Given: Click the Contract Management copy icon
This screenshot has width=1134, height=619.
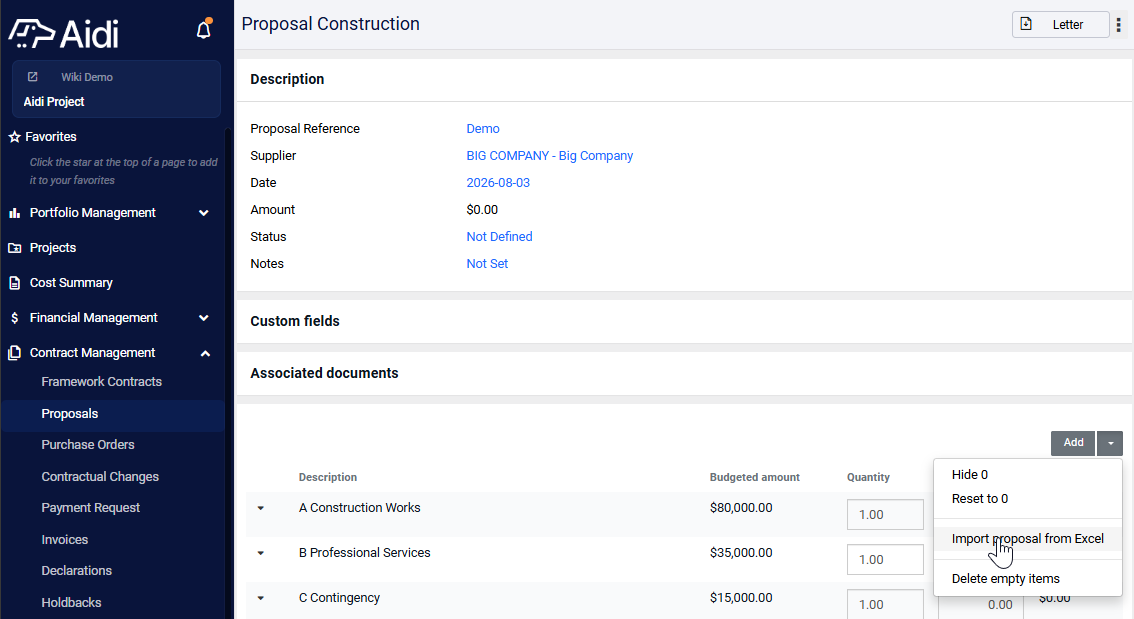Looking at the screenshot, I should (x=14, y=353).
